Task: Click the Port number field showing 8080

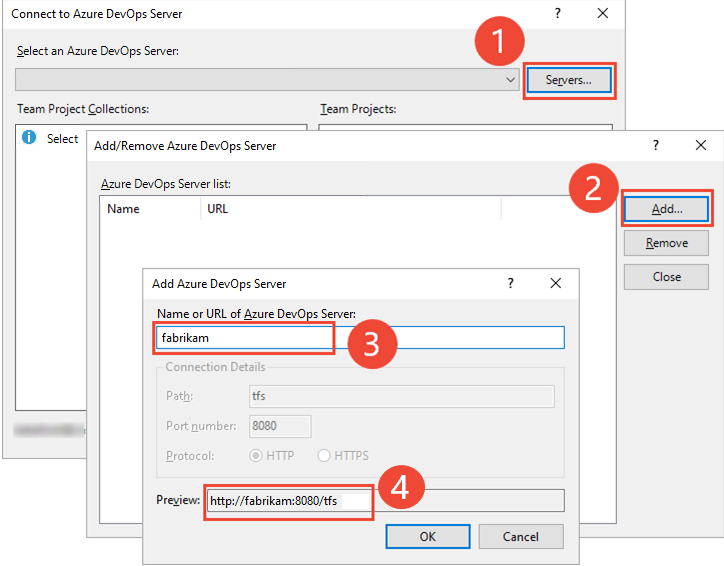Action: pos(280,426)
